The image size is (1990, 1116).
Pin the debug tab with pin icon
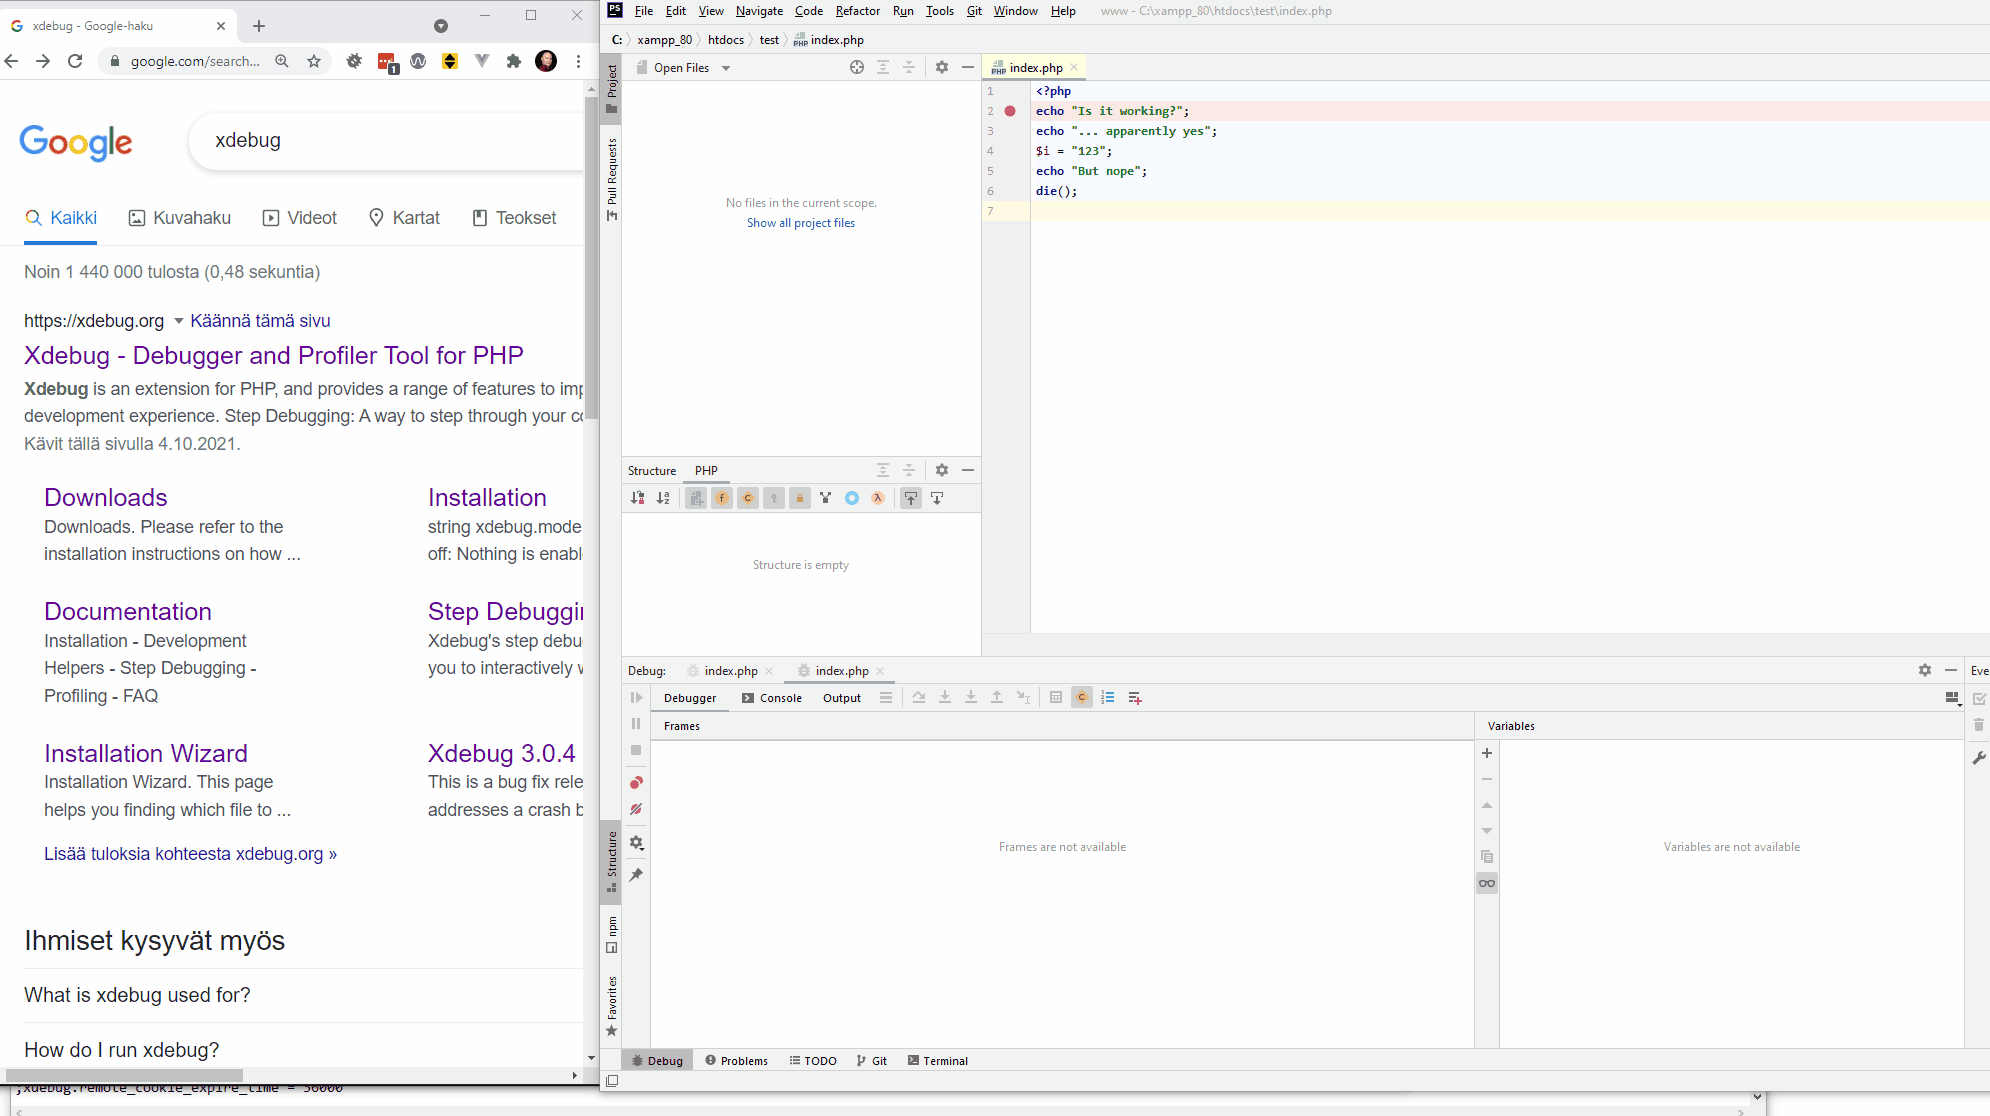coord(636,875)
